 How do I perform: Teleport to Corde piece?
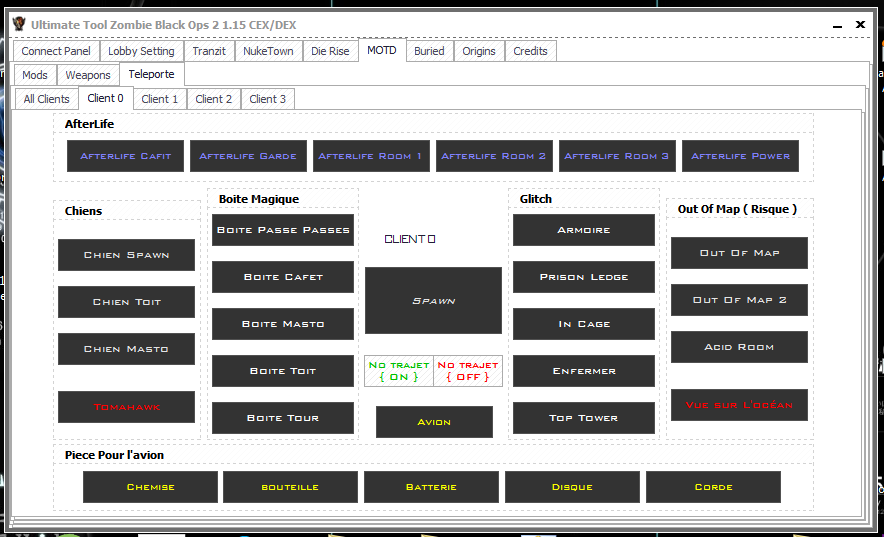click(713, 487)
